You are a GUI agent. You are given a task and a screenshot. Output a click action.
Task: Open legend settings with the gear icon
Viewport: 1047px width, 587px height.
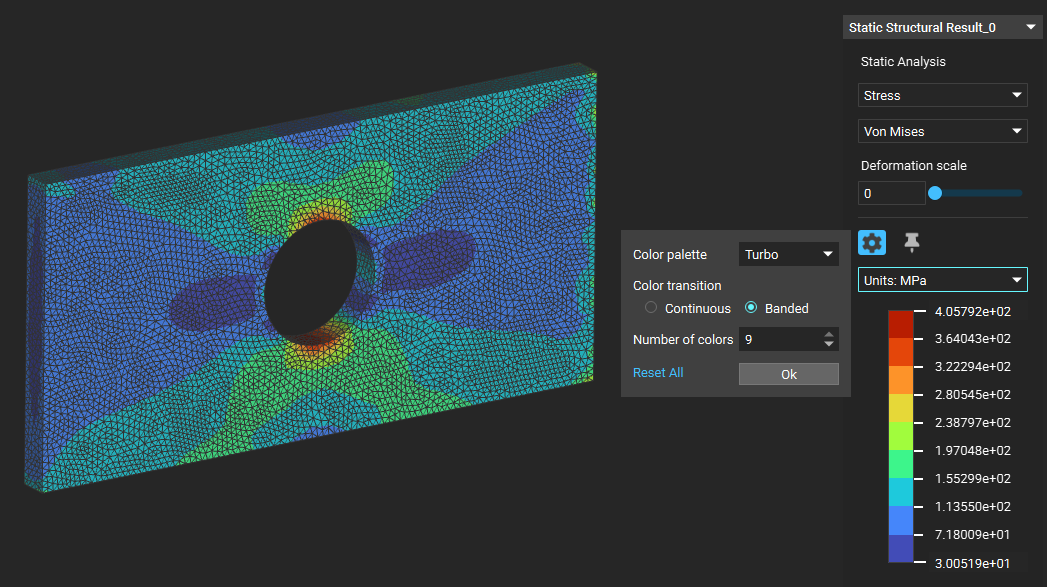point(871,242)
